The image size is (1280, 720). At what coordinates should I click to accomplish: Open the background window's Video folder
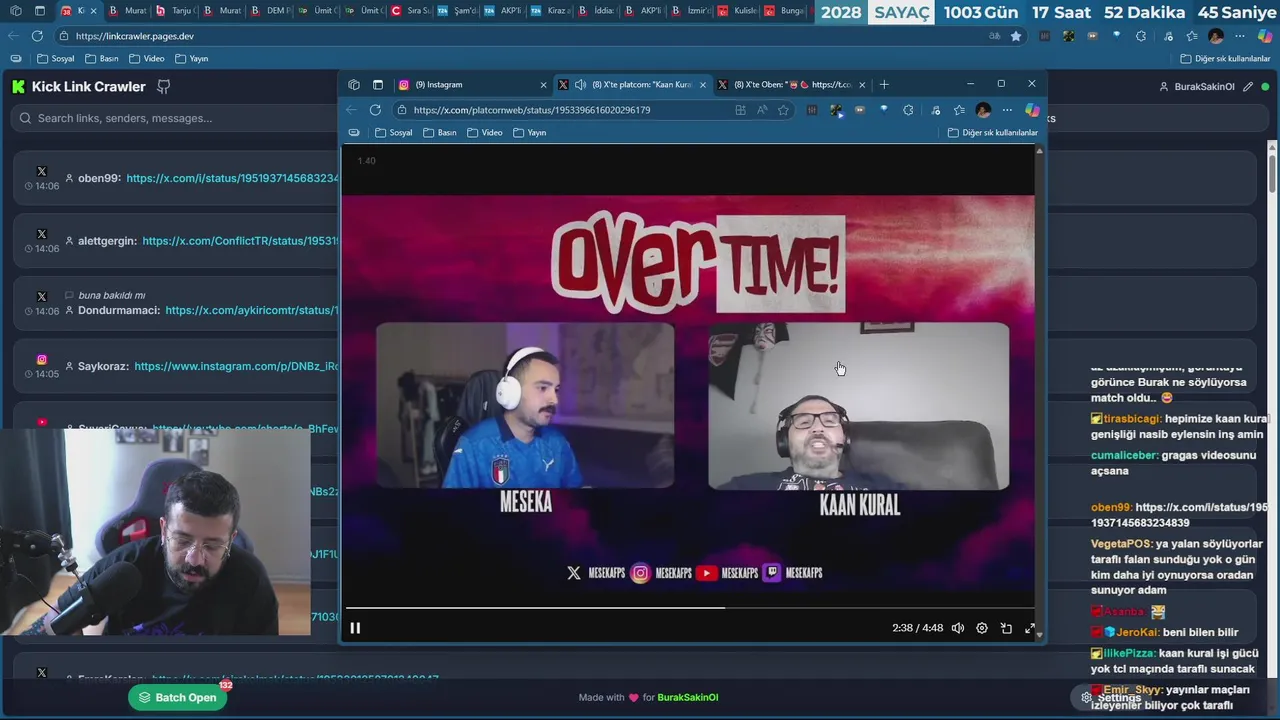147,59
